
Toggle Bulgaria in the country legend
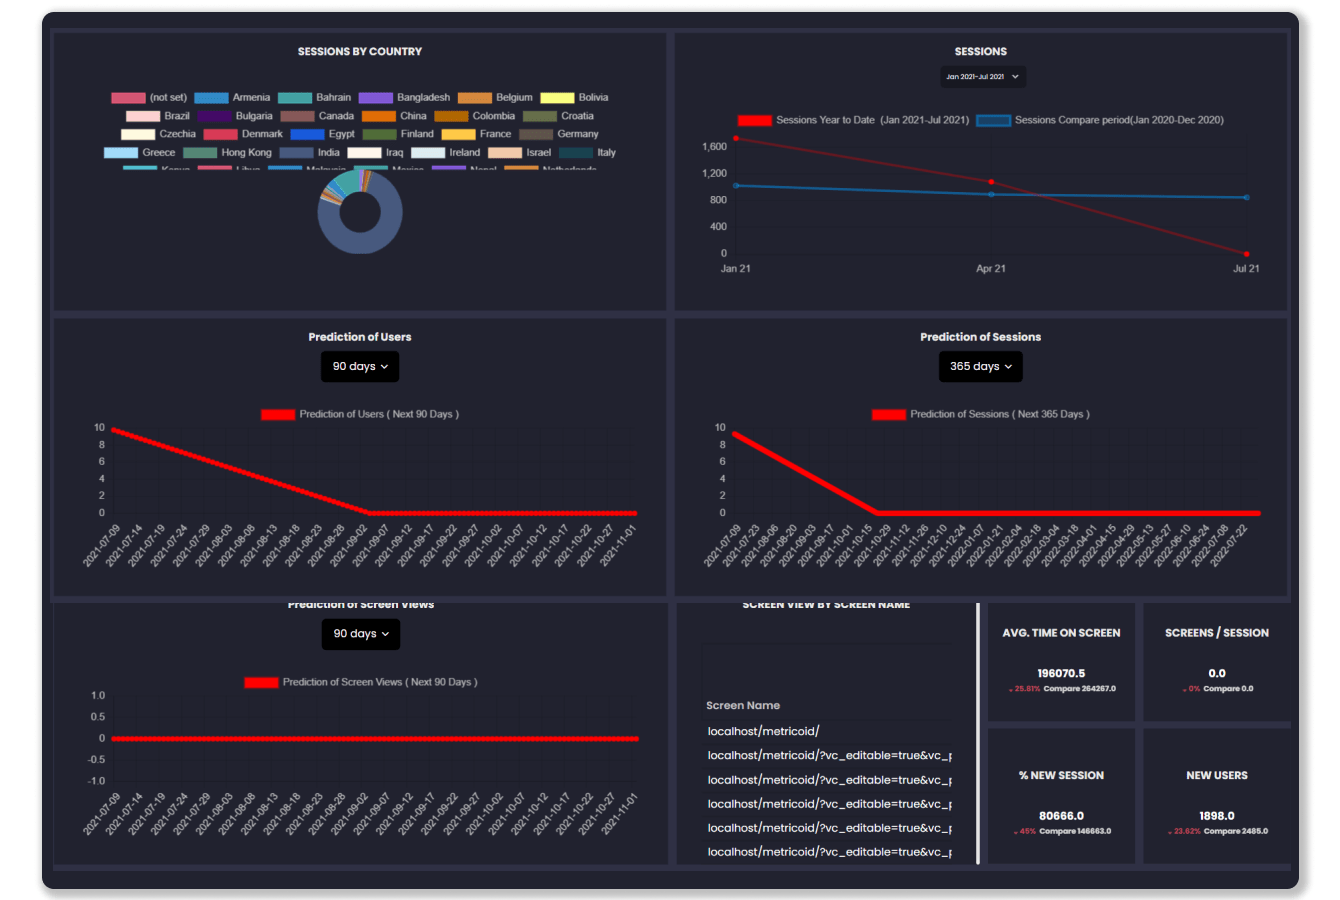point(235,116)
